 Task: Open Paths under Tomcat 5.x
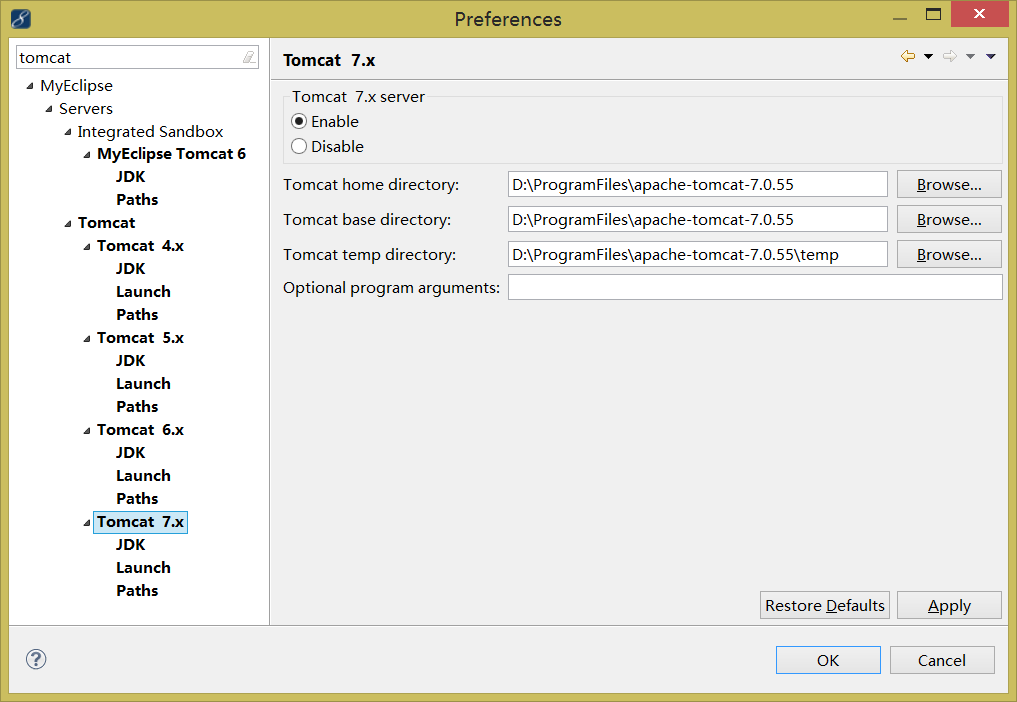137,407
